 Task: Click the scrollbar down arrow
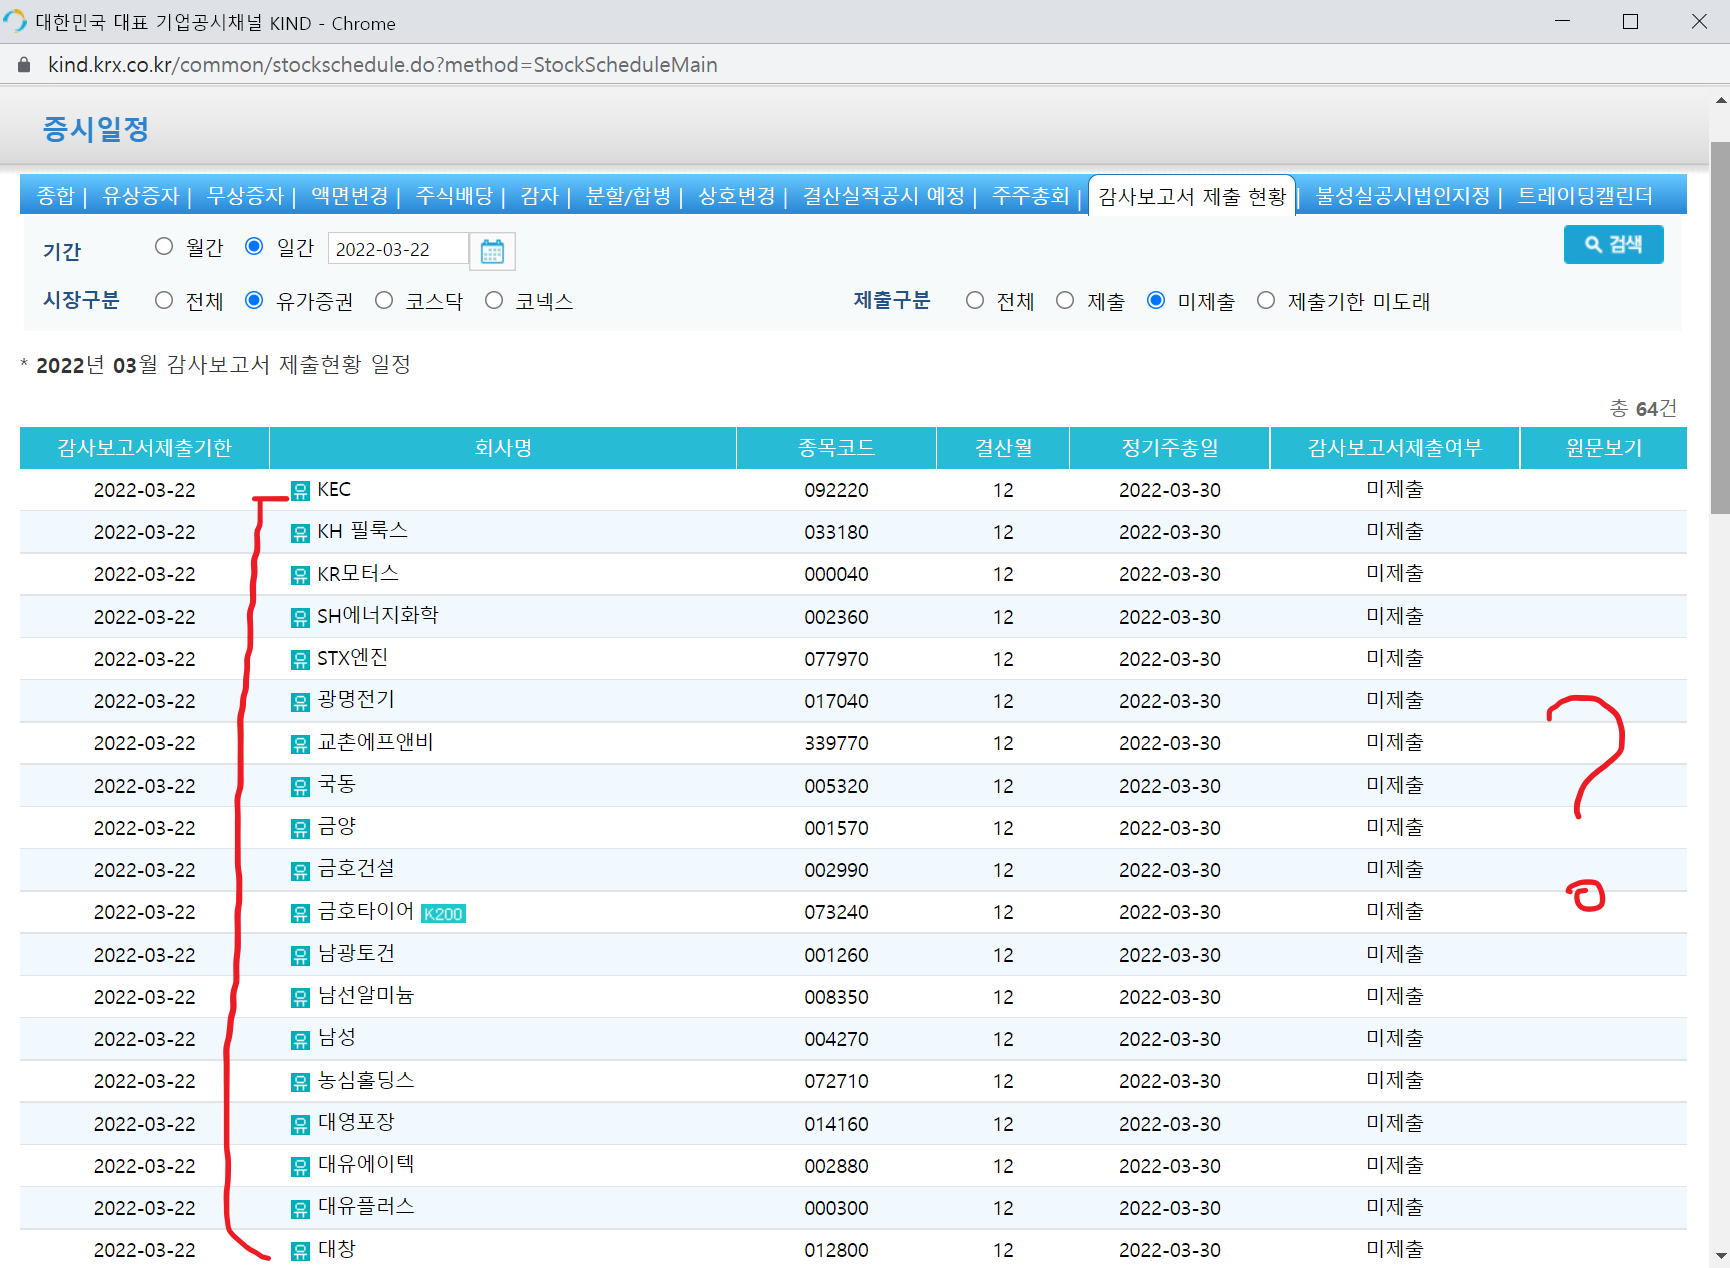1720,1256
